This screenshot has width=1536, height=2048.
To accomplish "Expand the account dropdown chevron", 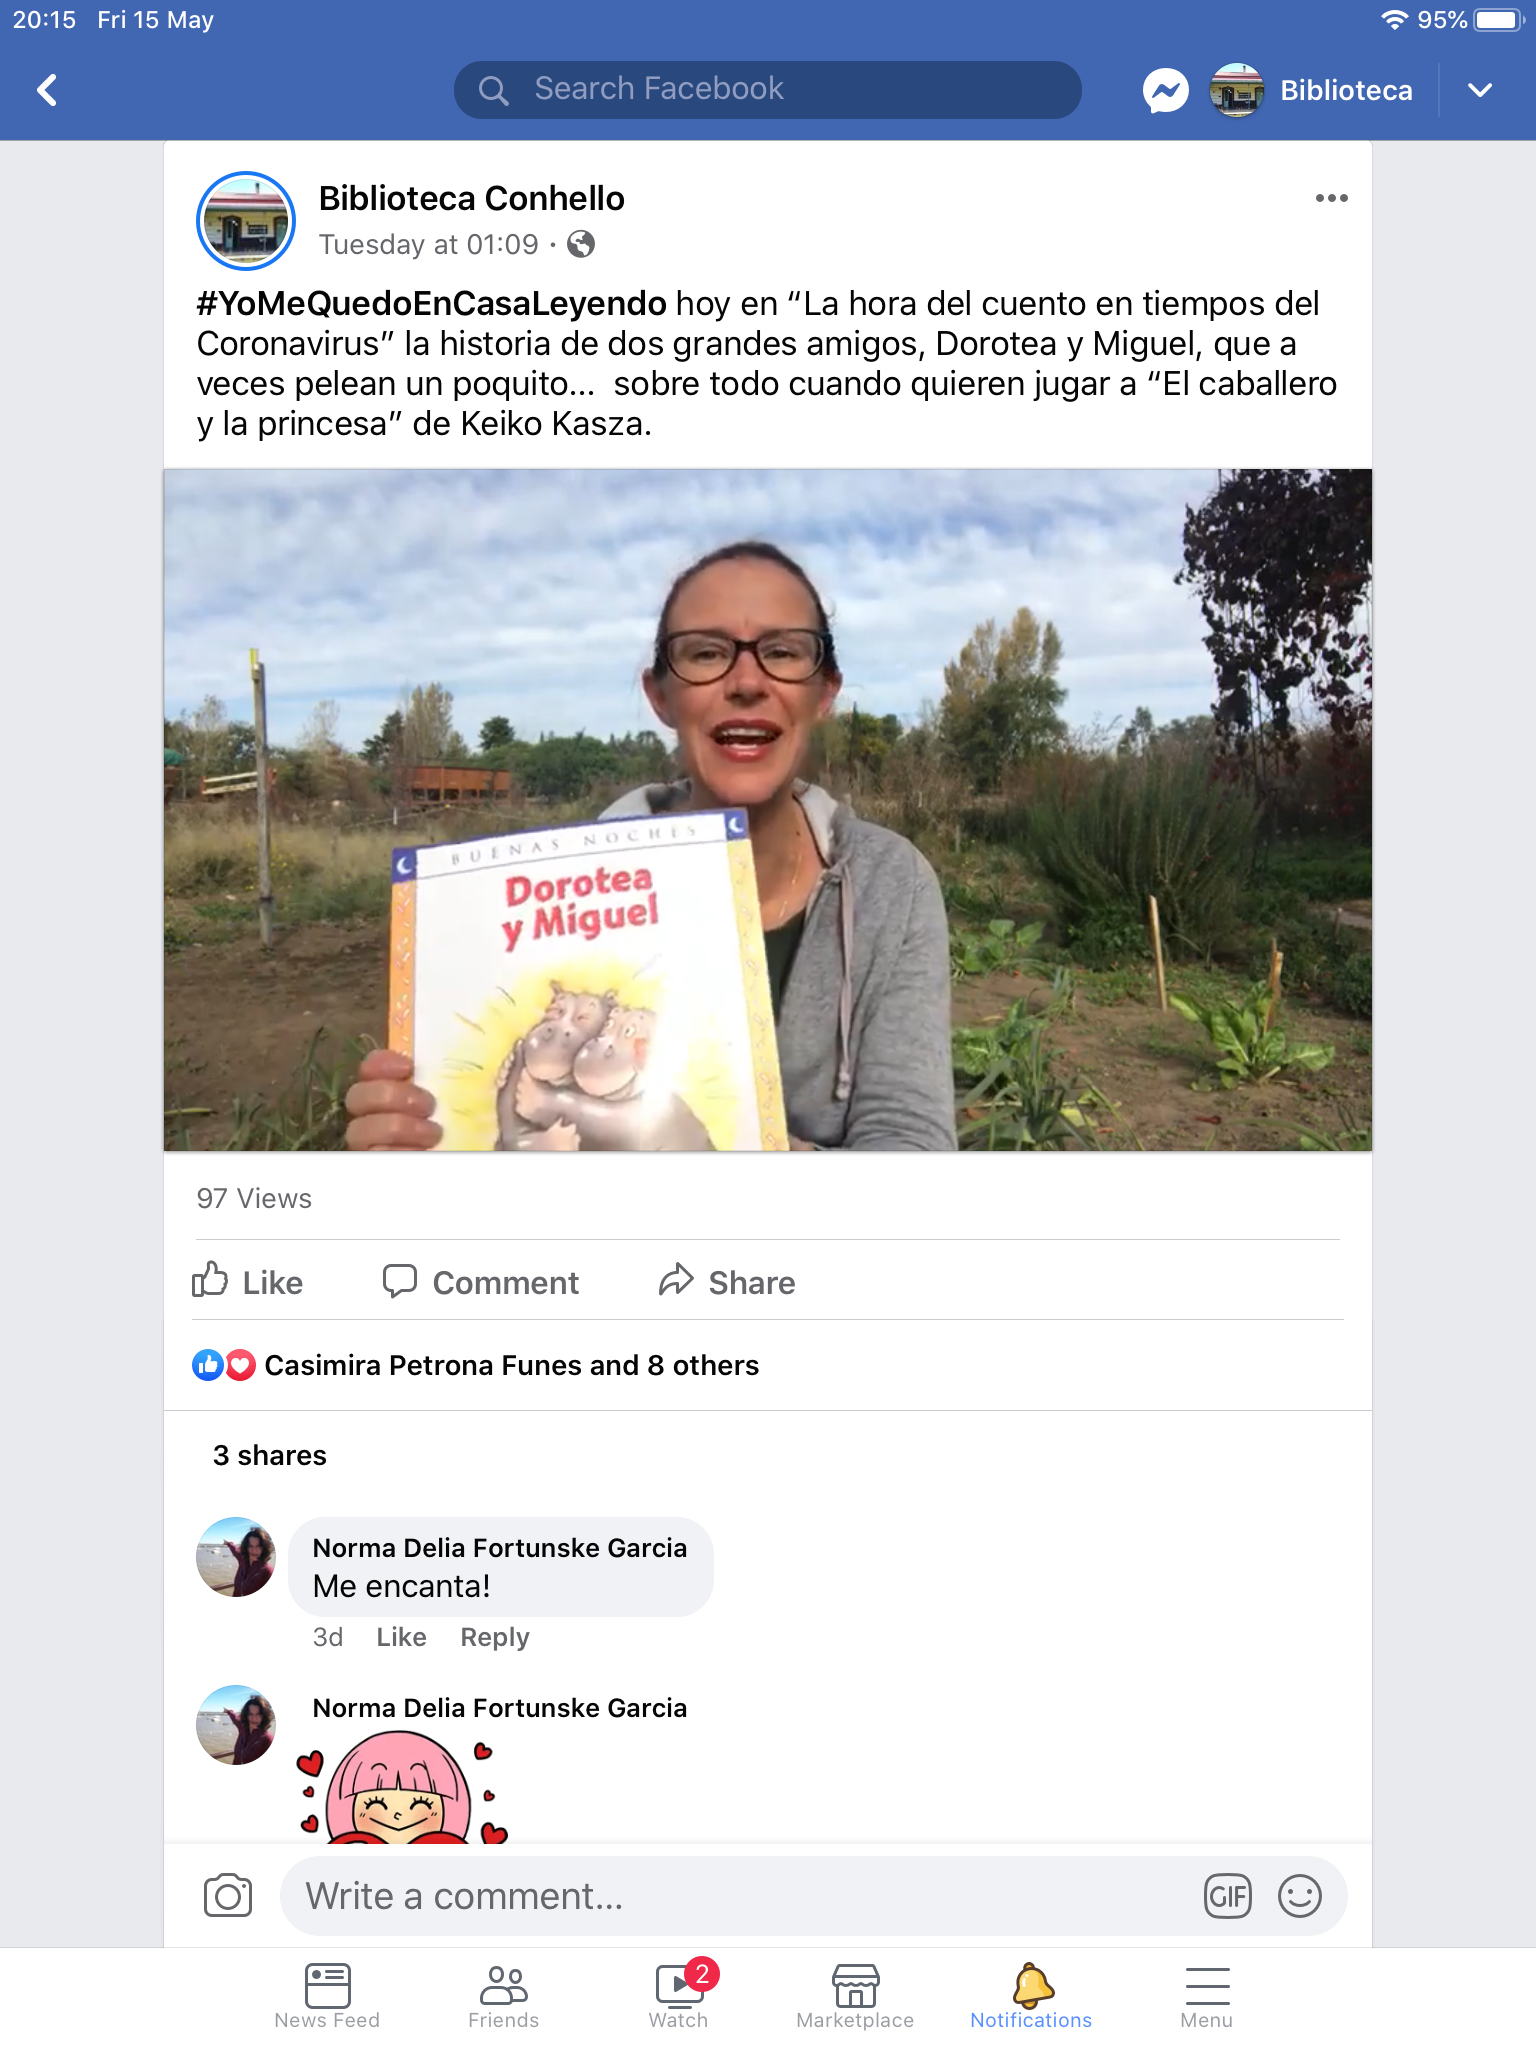I will pyautogui.click(x=1480, y=90).
